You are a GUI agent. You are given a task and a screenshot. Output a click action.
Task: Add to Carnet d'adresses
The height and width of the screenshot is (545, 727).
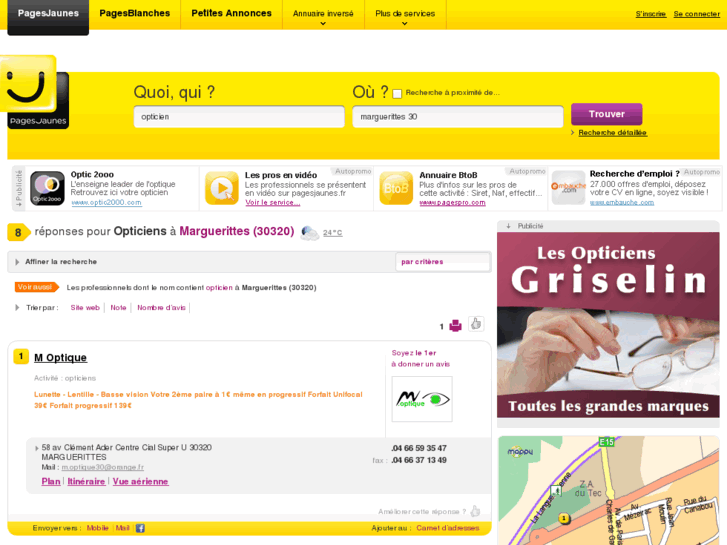click(x=447, y=528)
